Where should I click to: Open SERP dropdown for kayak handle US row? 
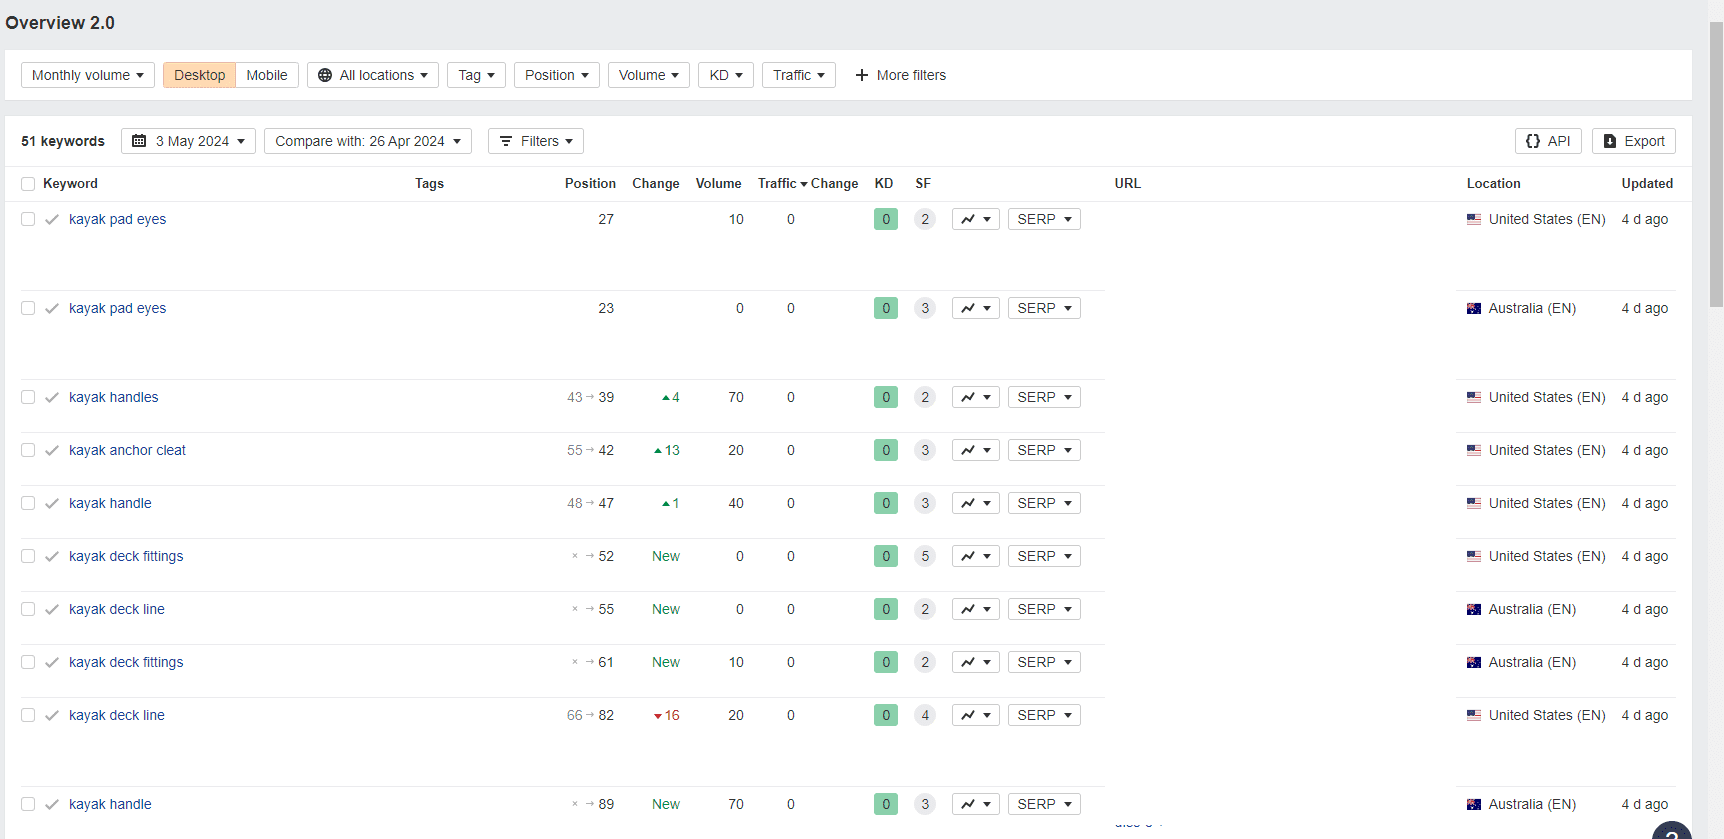[1044, 503]
